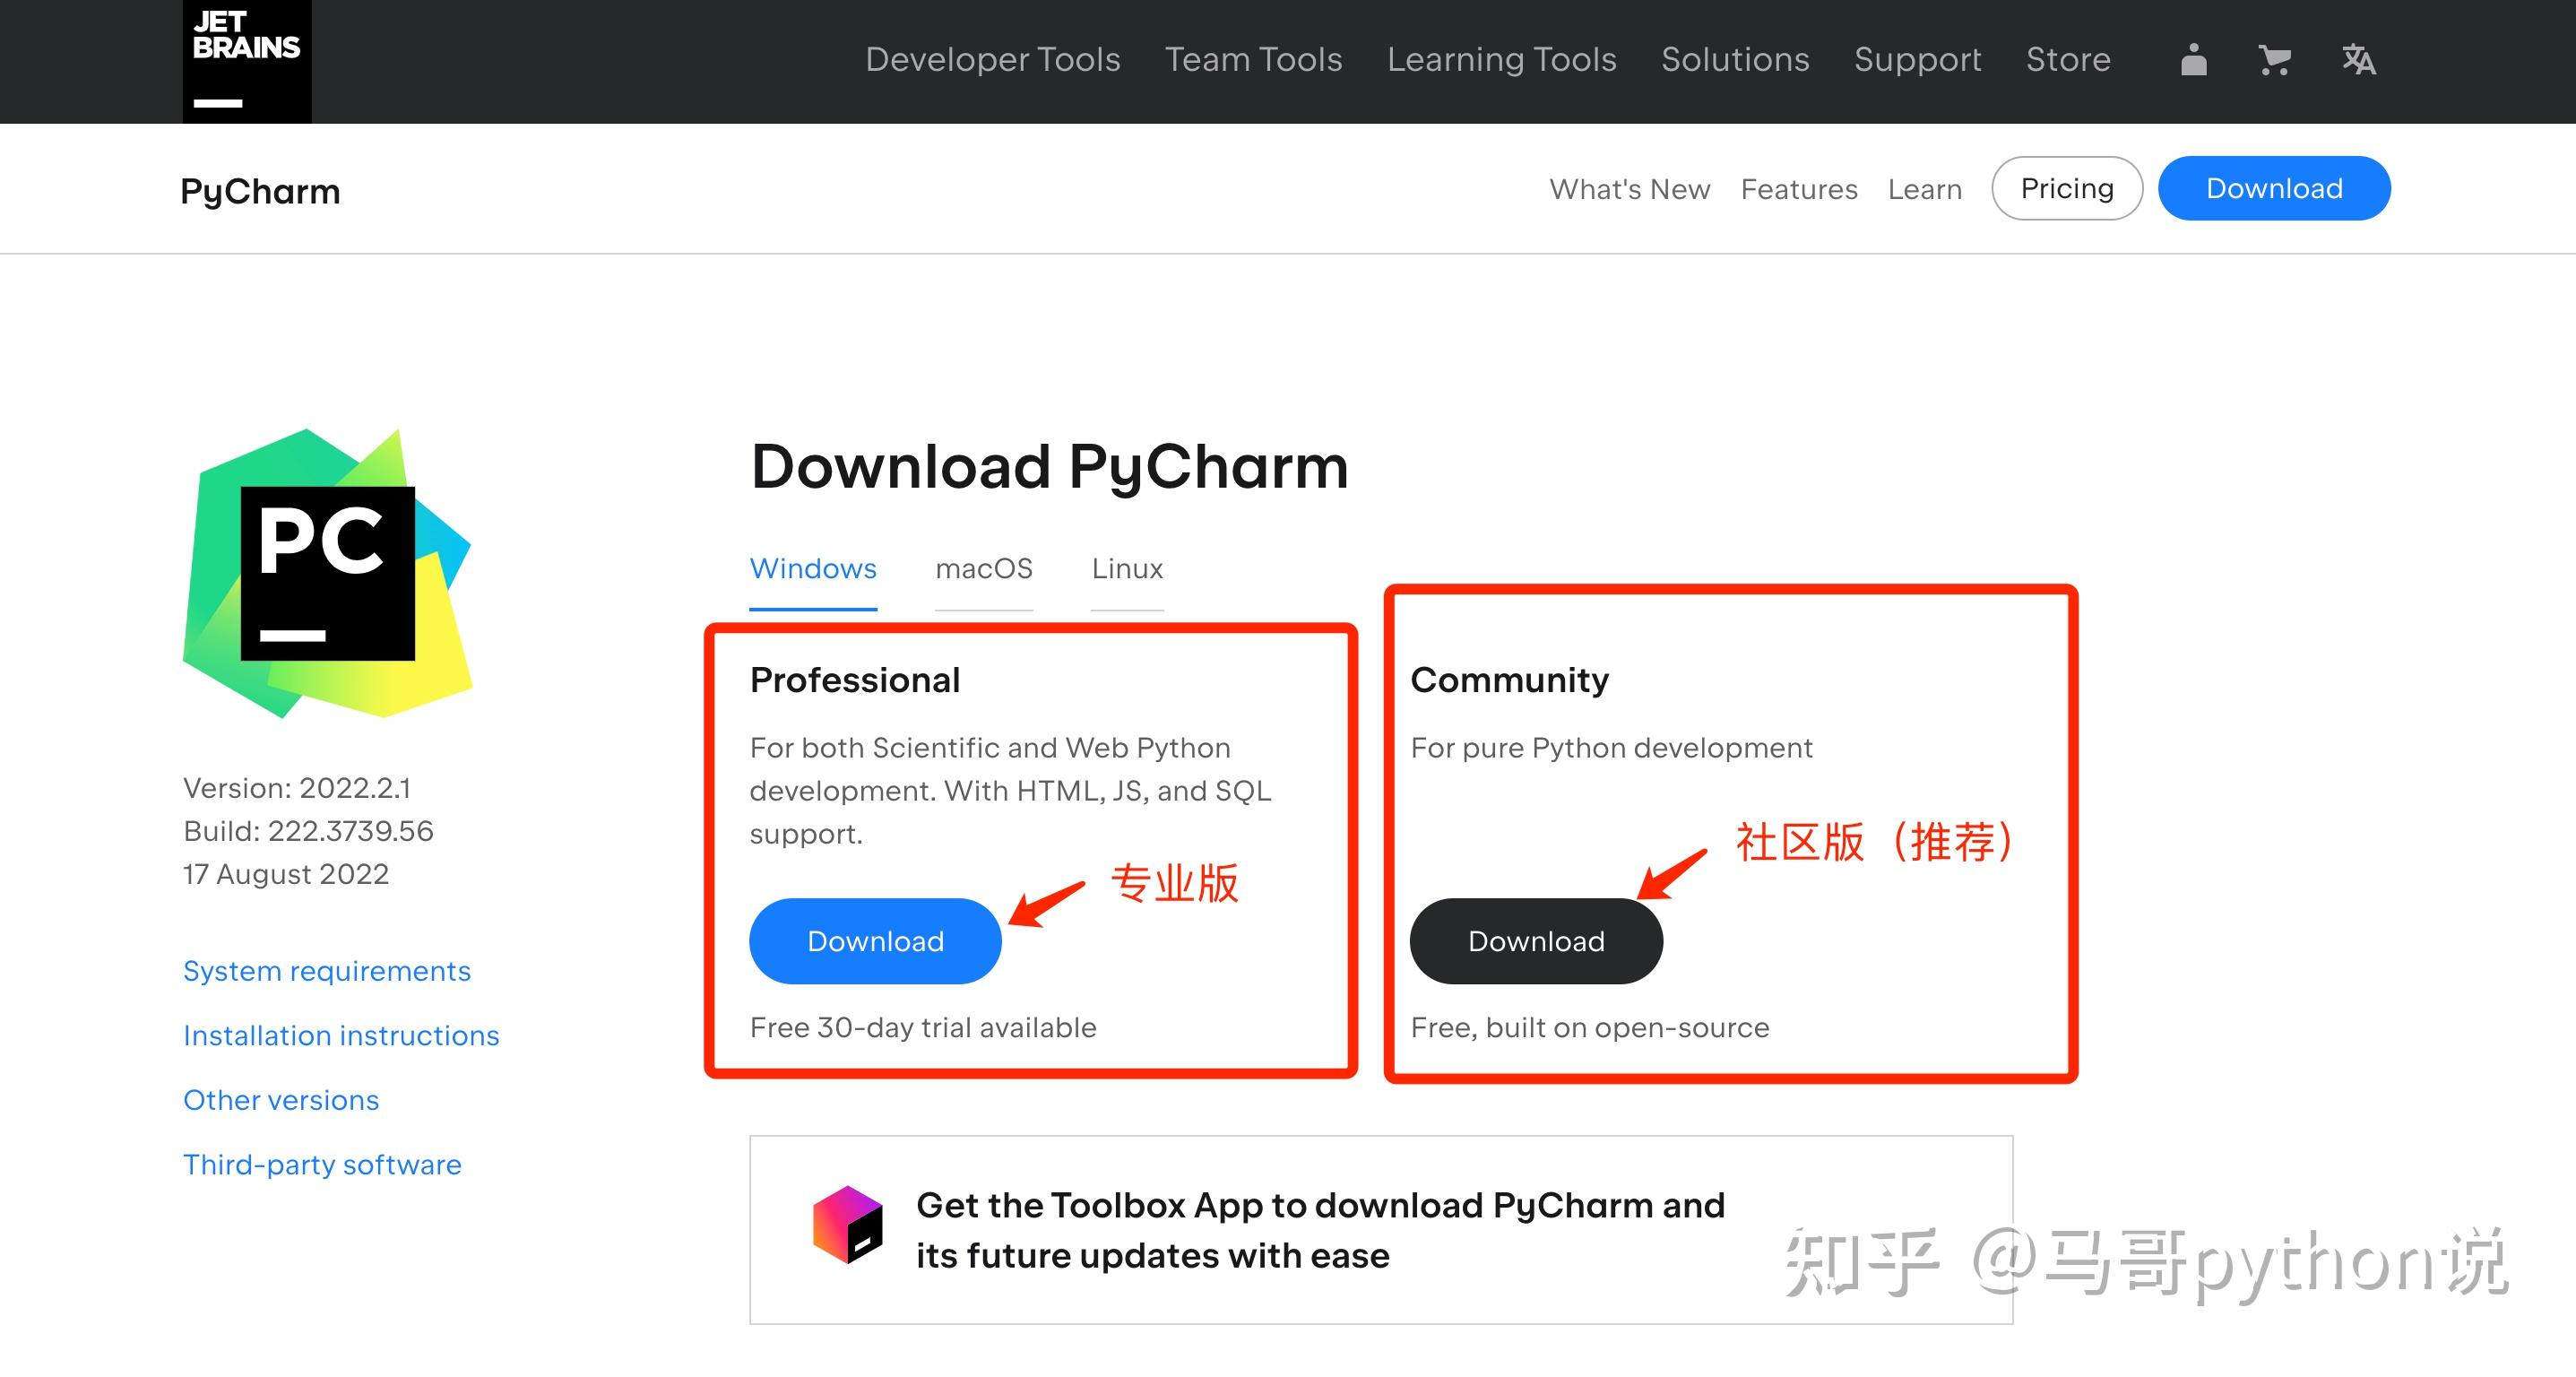Open Developer Tools menu
This screenshot has width=2576, height=1377.
pos(992,60)
